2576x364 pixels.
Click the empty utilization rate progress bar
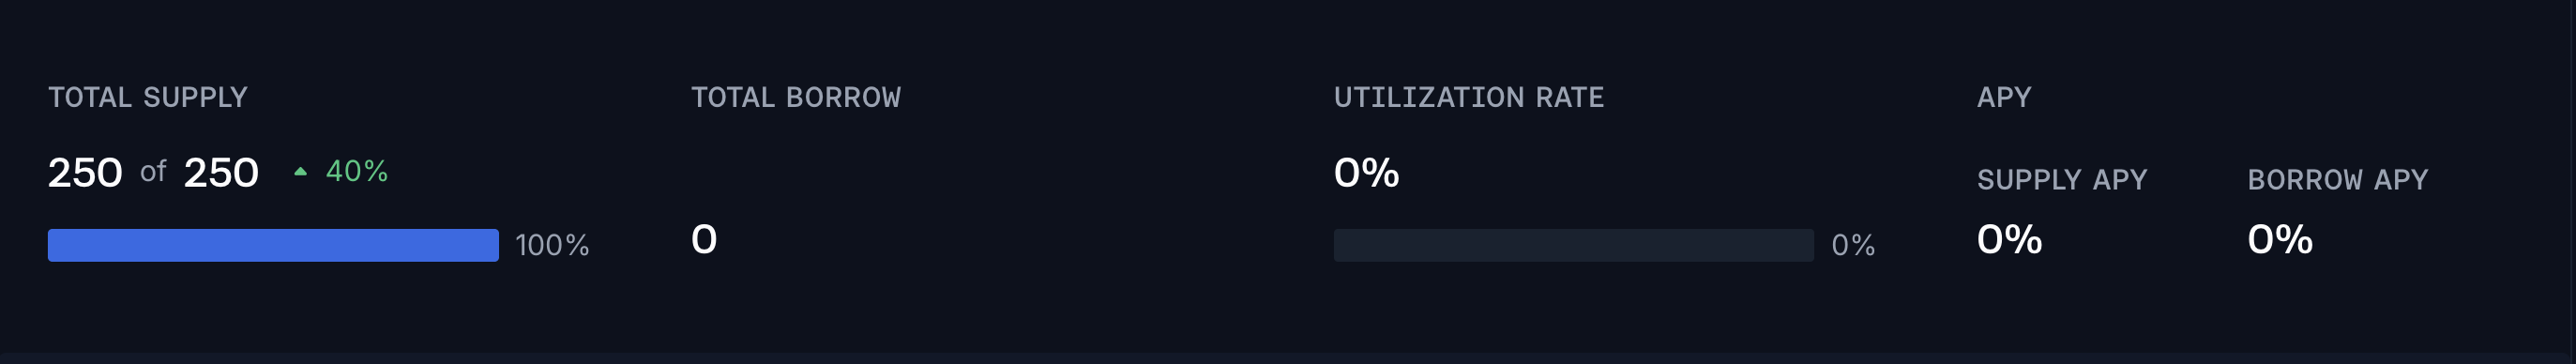click(x=1573, y=245)
